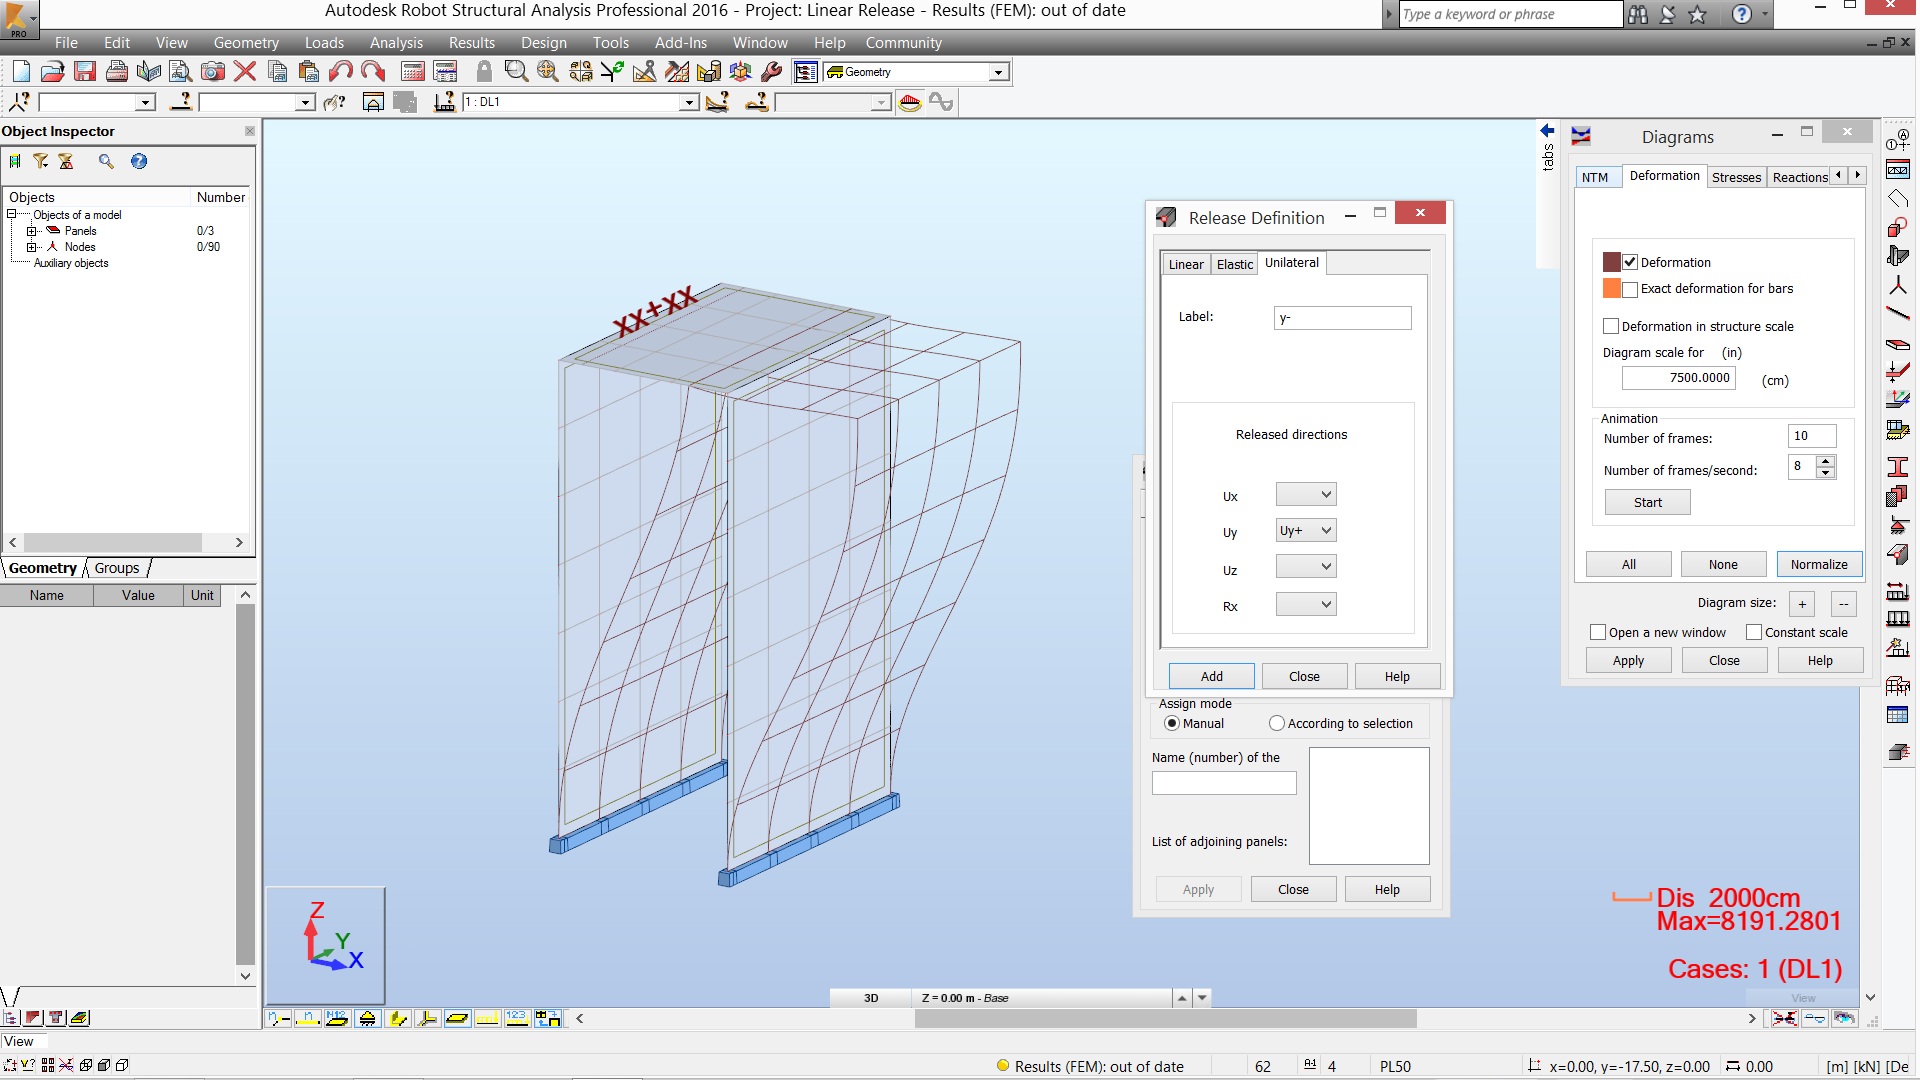Viewport: 1920px width, 1080px height.
Task: Switch to the Elastic release tab
Action: point(1232,262)
